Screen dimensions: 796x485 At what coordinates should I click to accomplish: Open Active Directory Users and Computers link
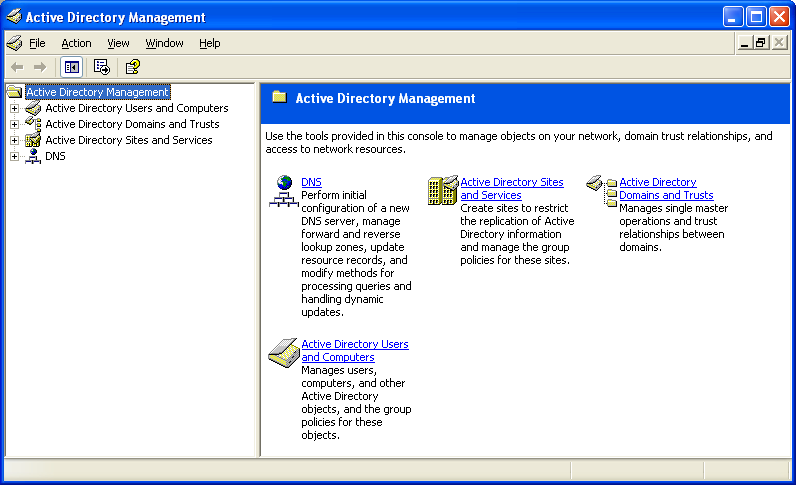[355, 350]
